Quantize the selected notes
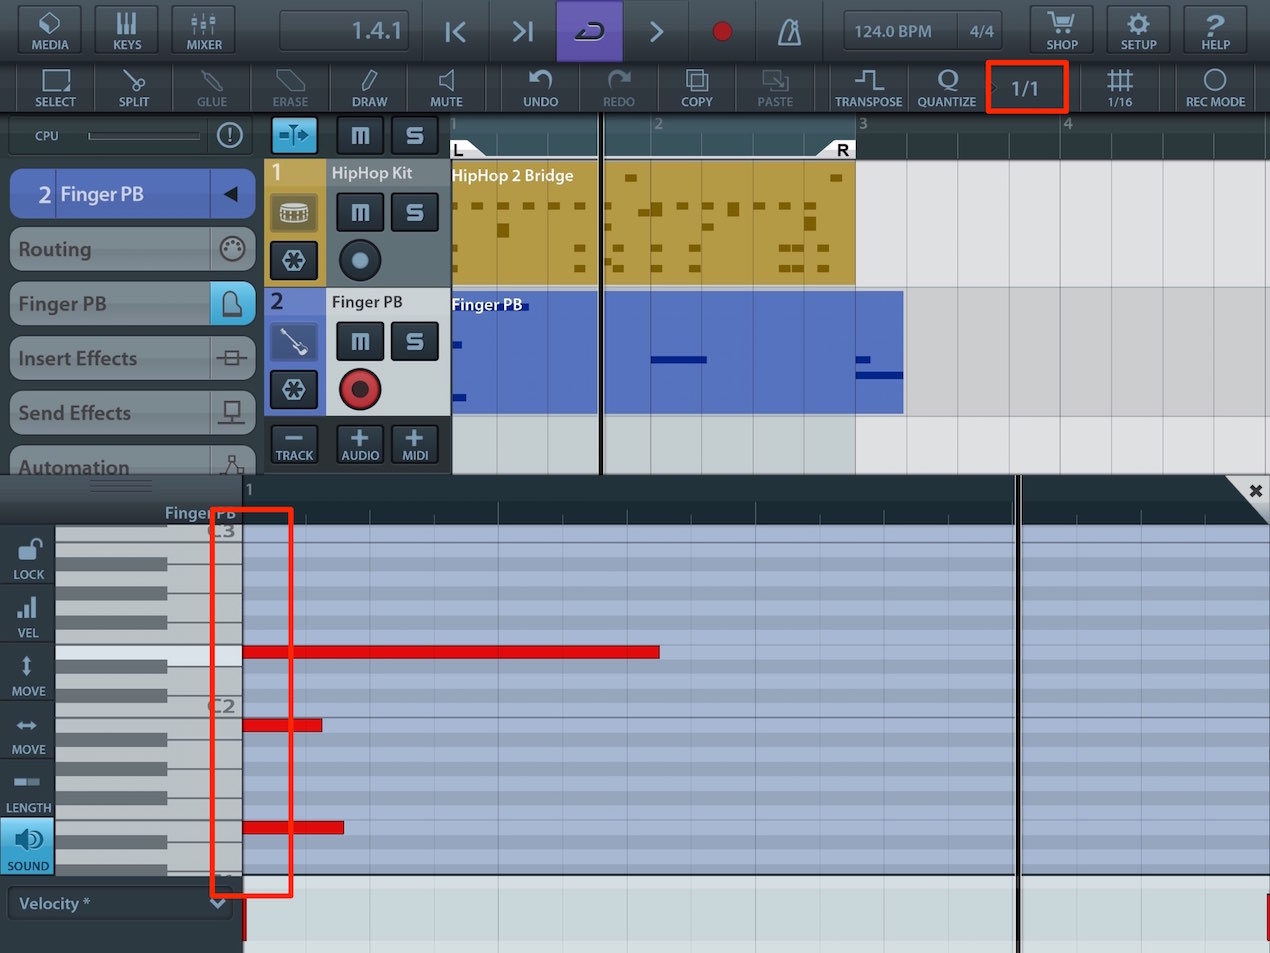The image size is (1270, 953). pos(946,88)
